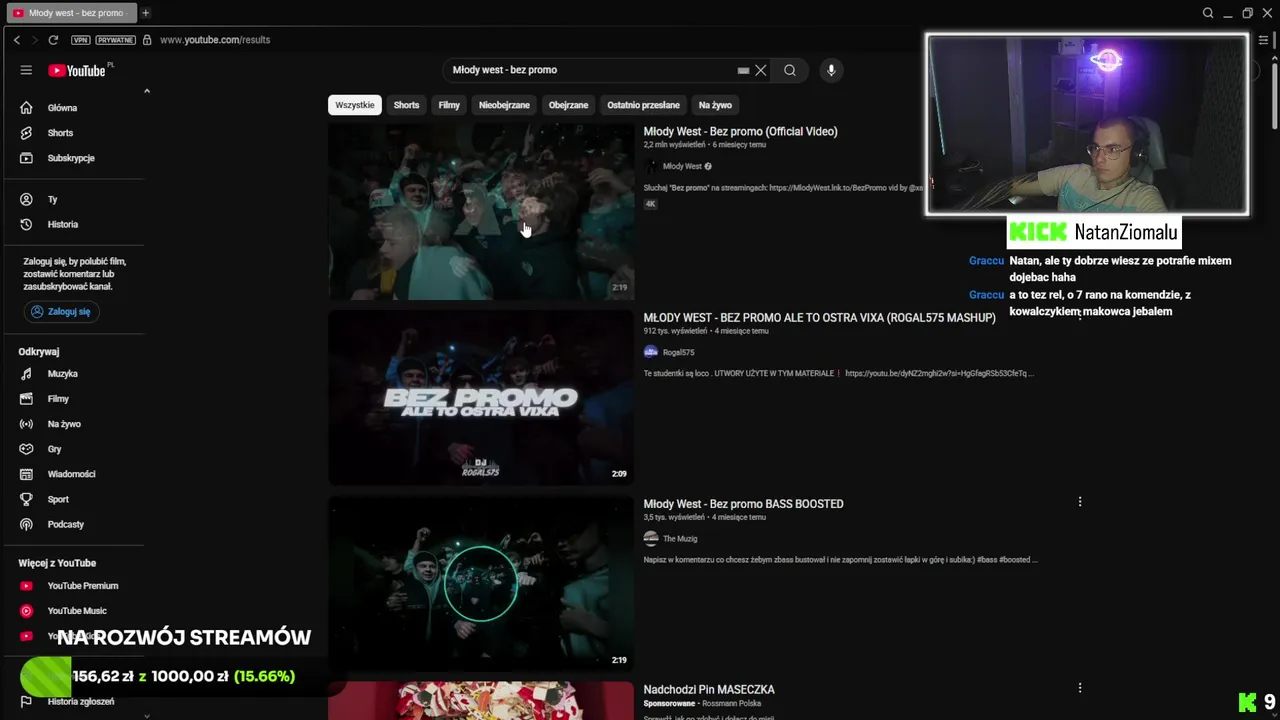Click the magnifier search button
The width and height of the screenshot is (1280, 720).
790,70
